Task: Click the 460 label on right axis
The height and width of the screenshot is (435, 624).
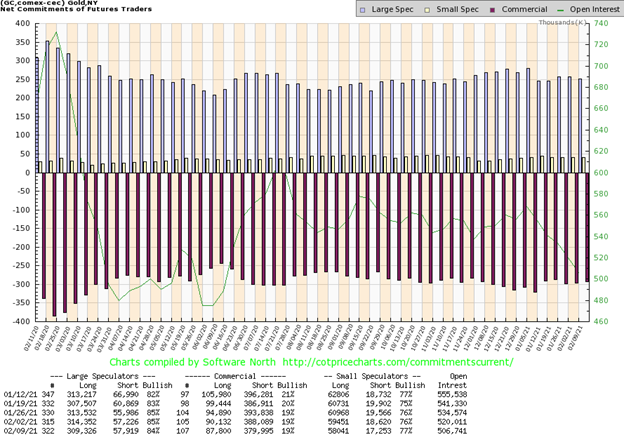Action: [601, 321]
